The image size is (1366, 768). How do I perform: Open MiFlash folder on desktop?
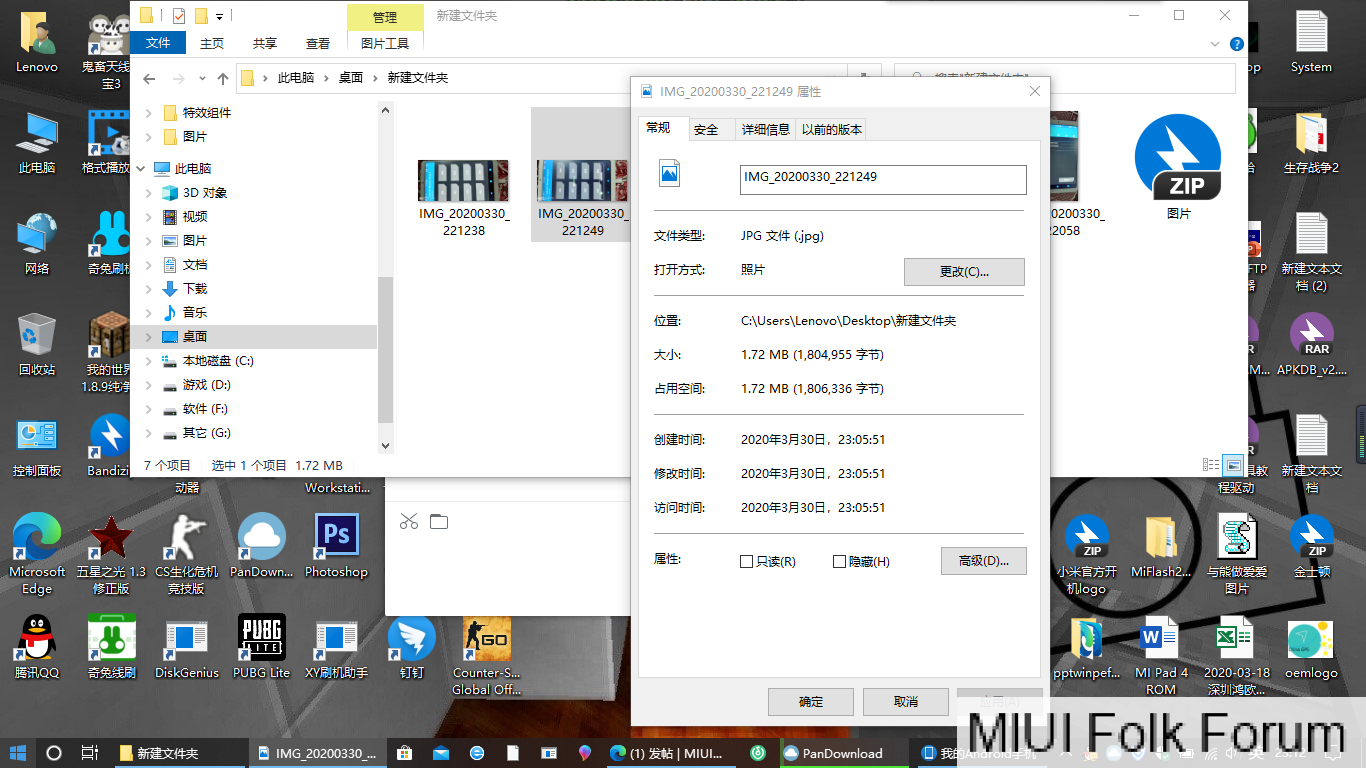(x=1161, y=546)
